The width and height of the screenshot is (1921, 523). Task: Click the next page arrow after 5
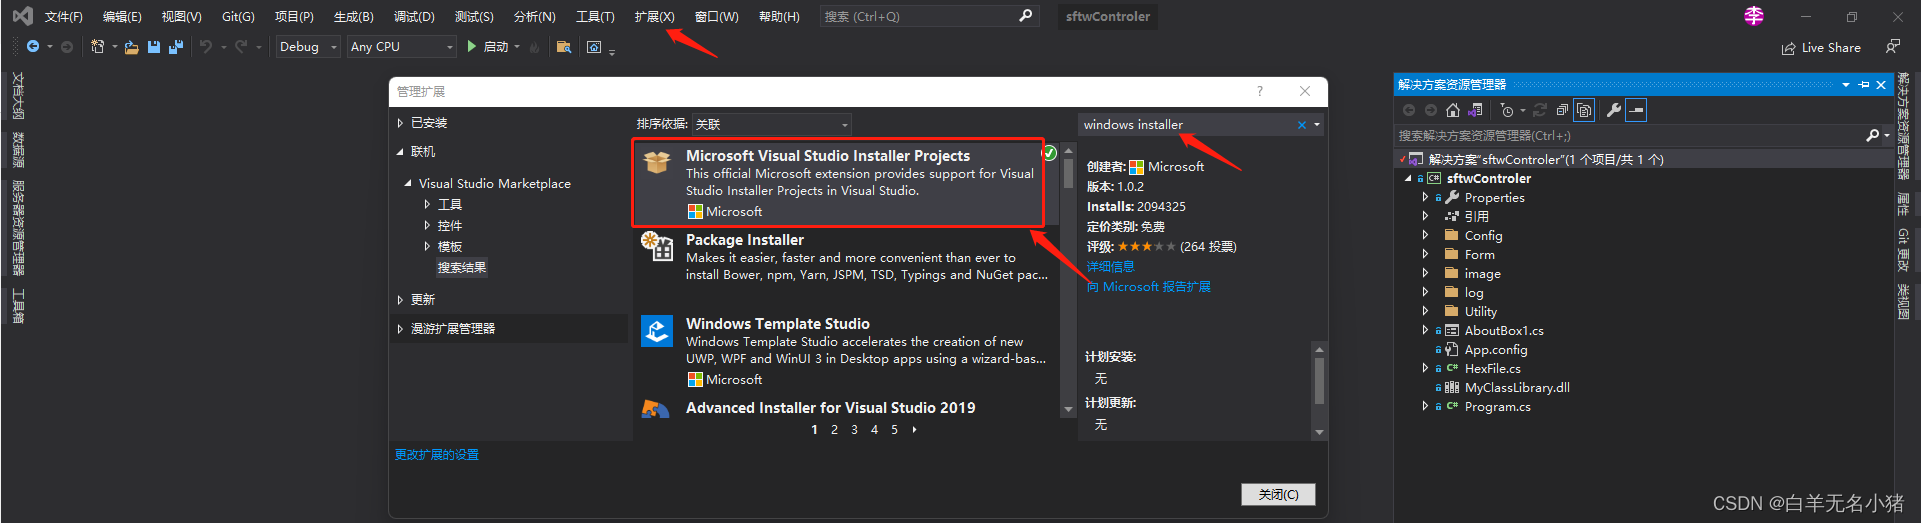[914, 430]
